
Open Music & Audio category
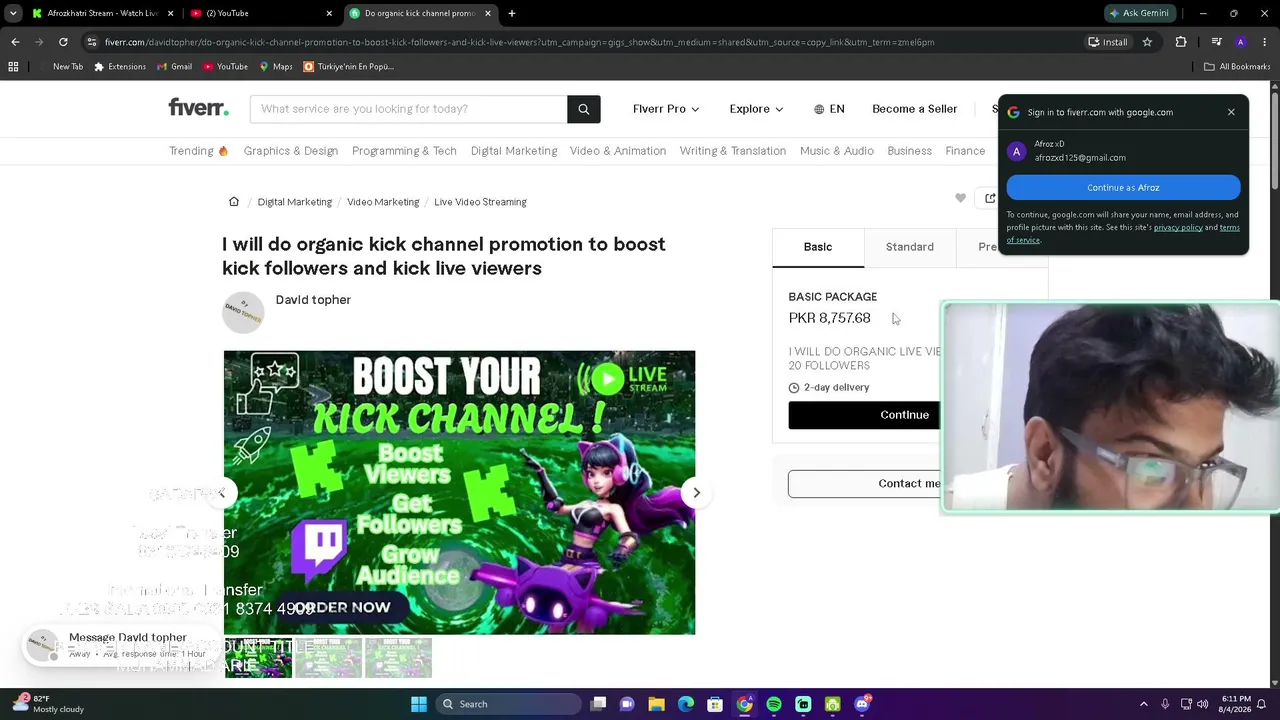pos(837,151)
